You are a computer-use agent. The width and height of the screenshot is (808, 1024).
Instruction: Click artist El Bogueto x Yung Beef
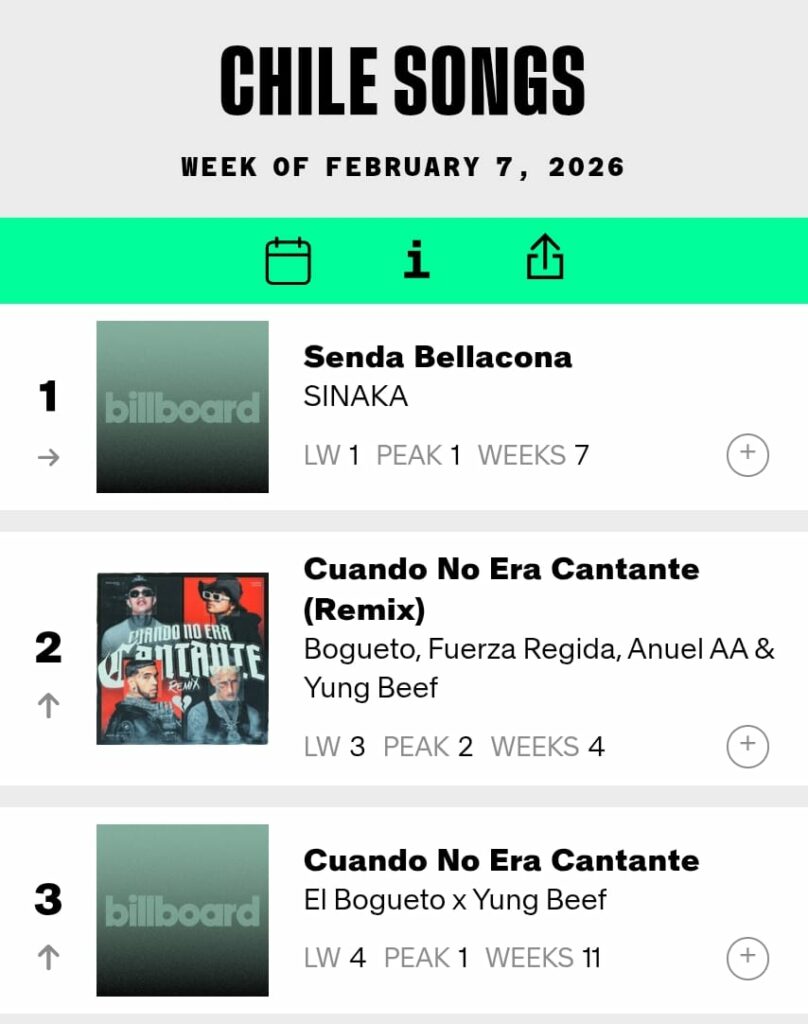pos(454,900)
